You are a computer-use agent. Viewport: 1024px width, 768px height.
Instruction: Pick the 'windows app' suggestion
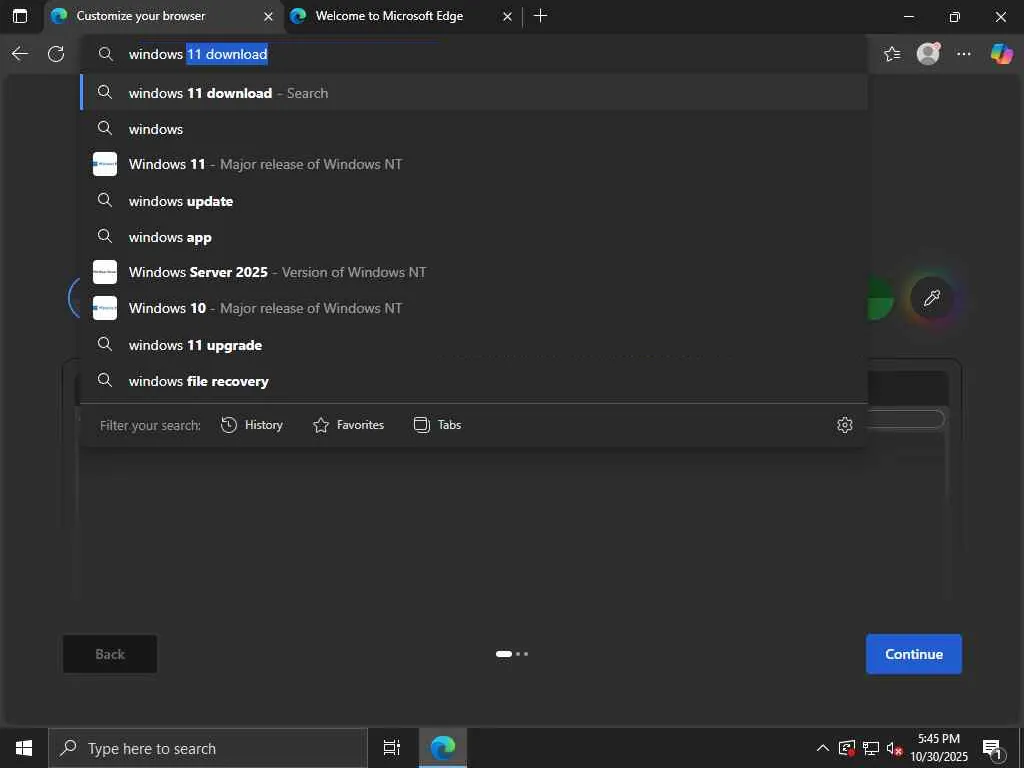(473, 236)
